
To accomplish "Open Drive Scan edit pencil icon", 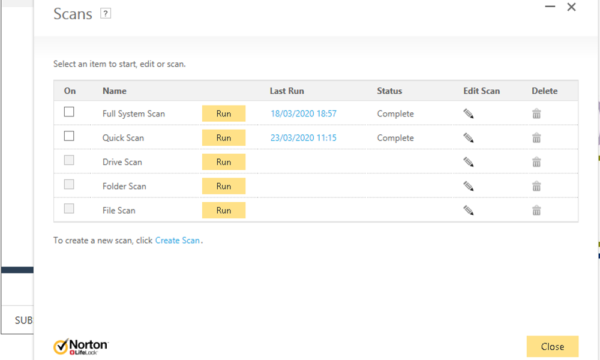I will (x=468, y=162).
